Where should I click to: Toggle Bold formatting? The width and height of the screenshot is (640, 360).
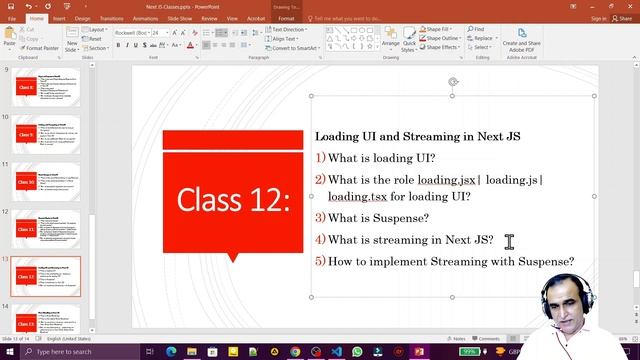point(118,45)
